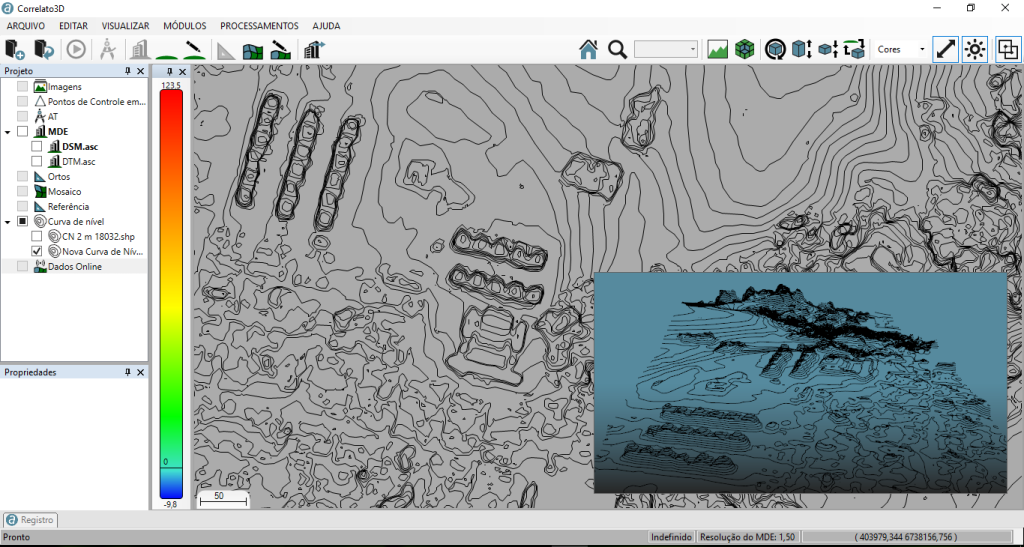
Task: Enable the DSM.asc layer checkbox
Action: (x=37, y=147)
